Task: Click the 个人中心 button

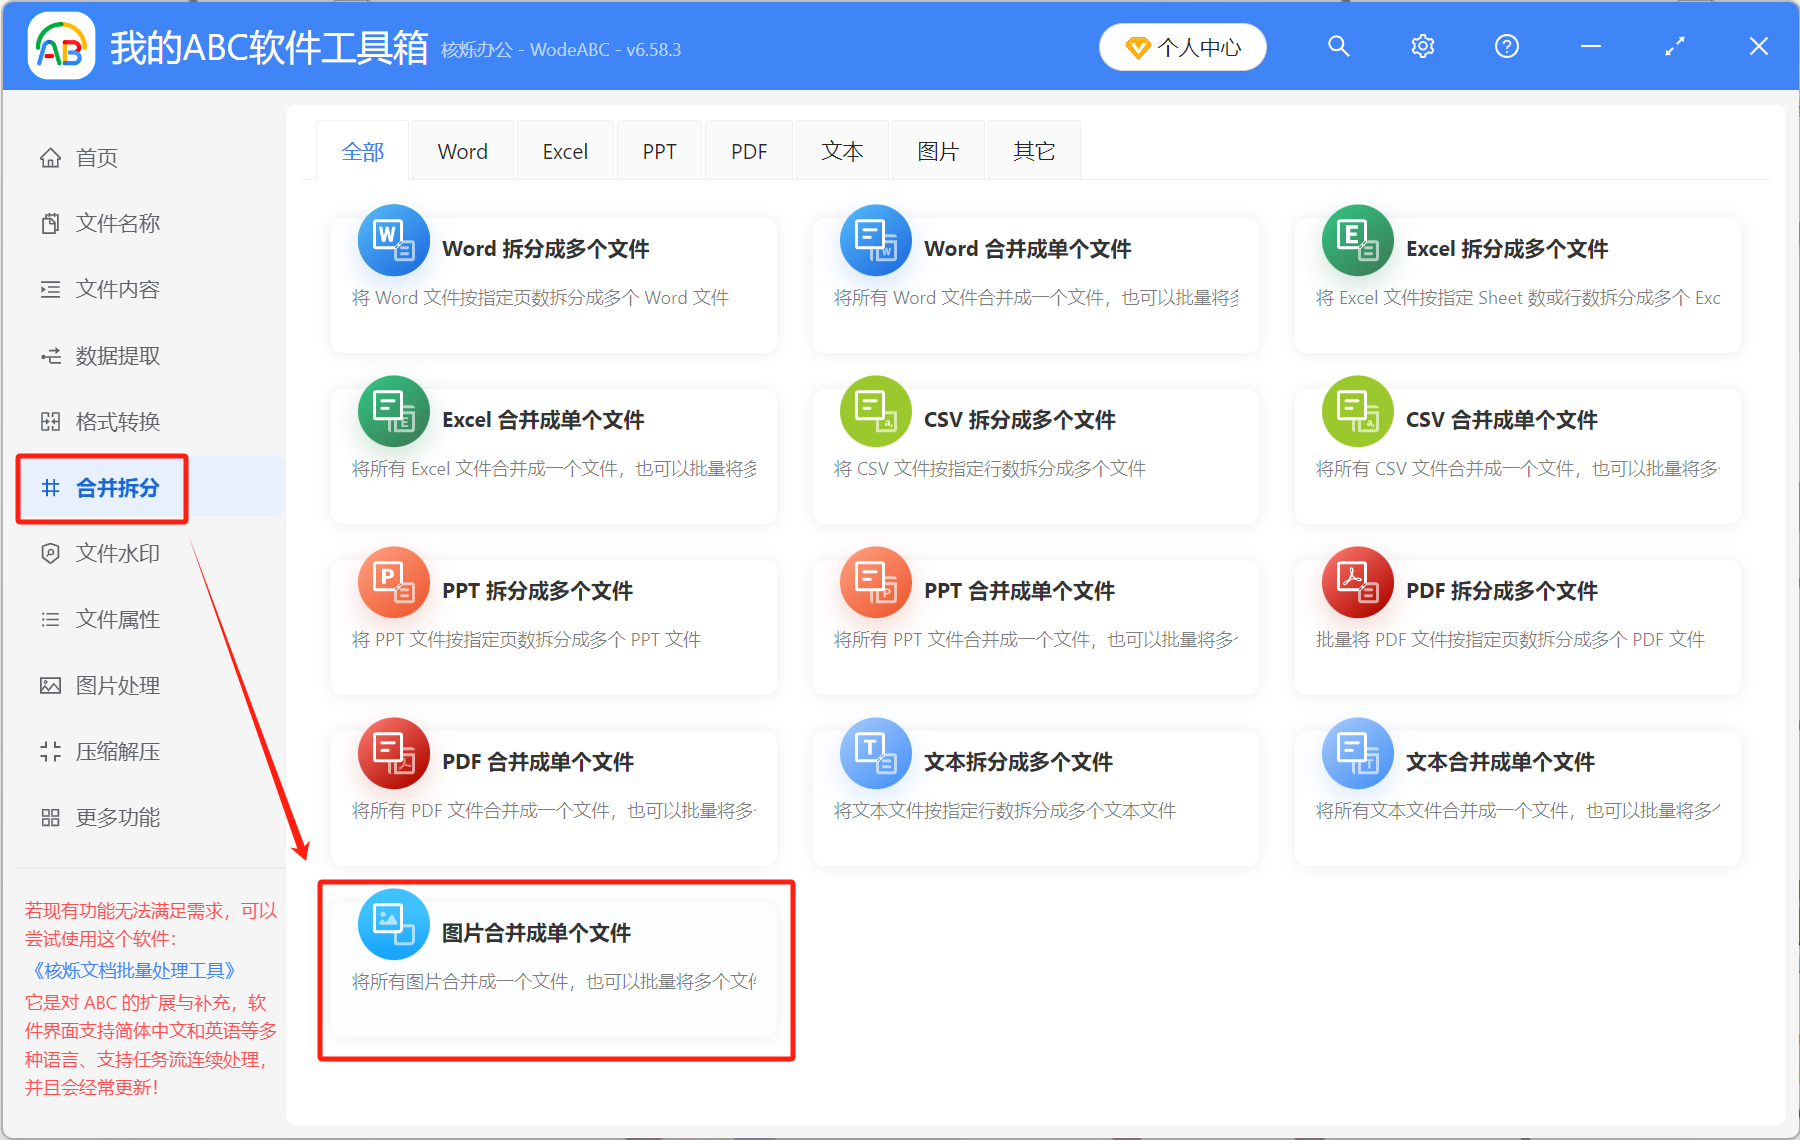Action: pos(1182,46)
